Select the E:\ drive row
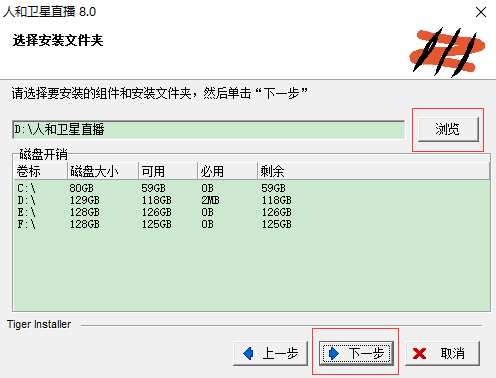 pos(252,212)
